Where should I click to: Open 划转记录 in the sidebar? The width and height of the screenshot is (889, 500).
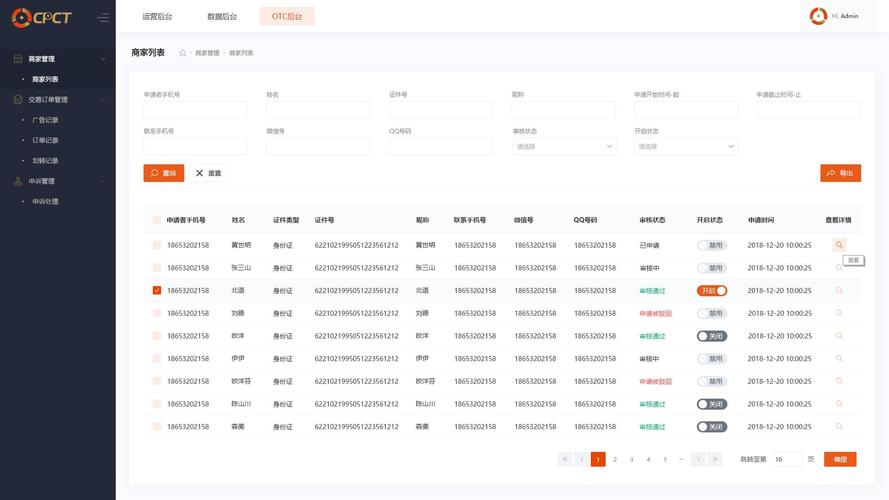coord(45,161)
